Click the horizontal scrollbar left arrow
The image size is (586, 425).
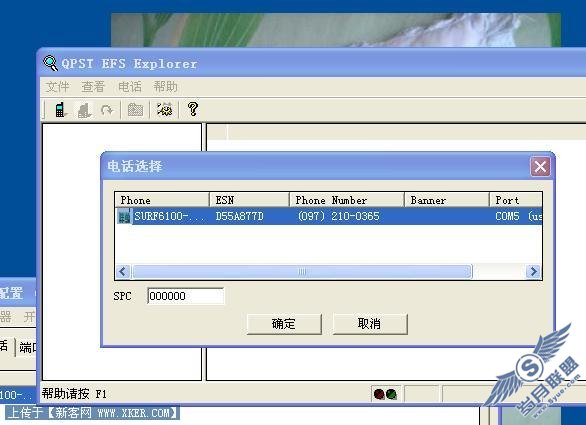point(123,271)
